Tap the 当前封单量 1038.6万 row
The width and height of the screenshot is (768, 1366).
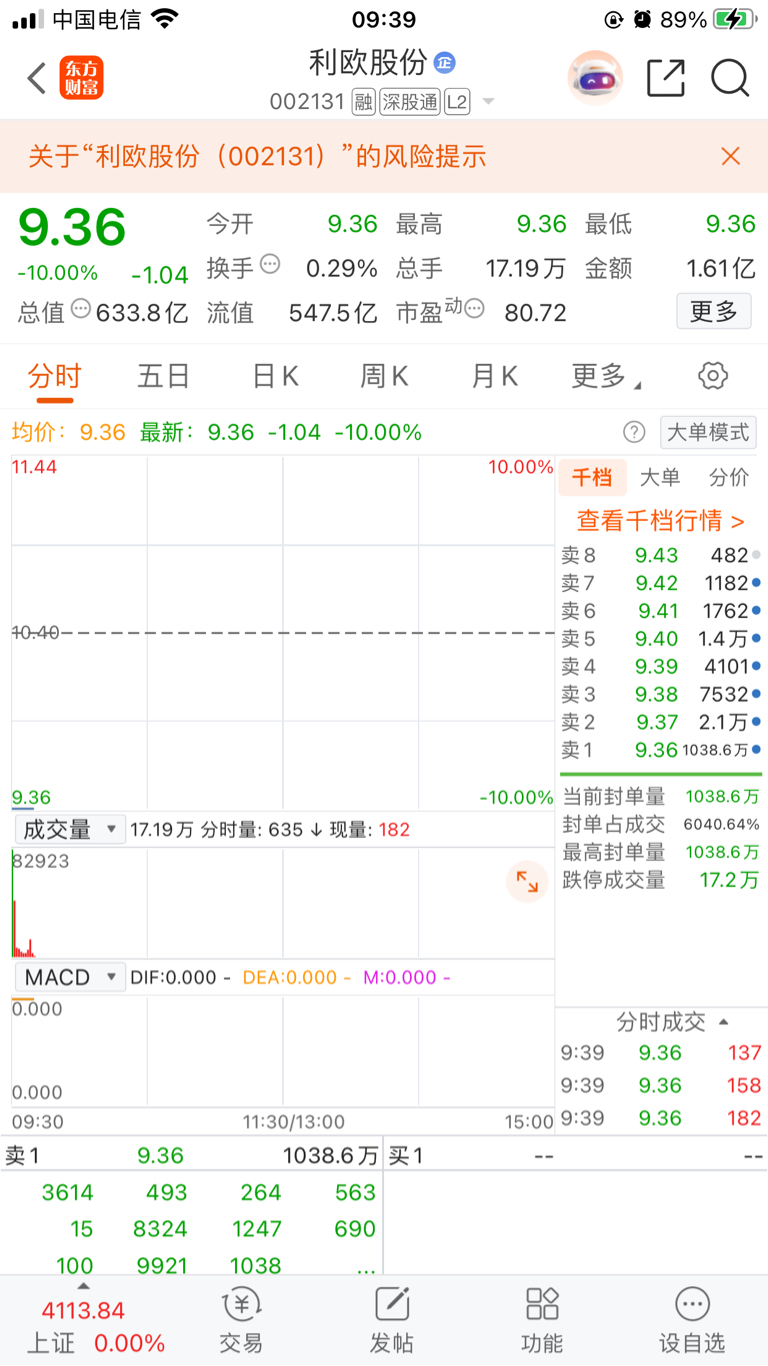pos(660,797)
